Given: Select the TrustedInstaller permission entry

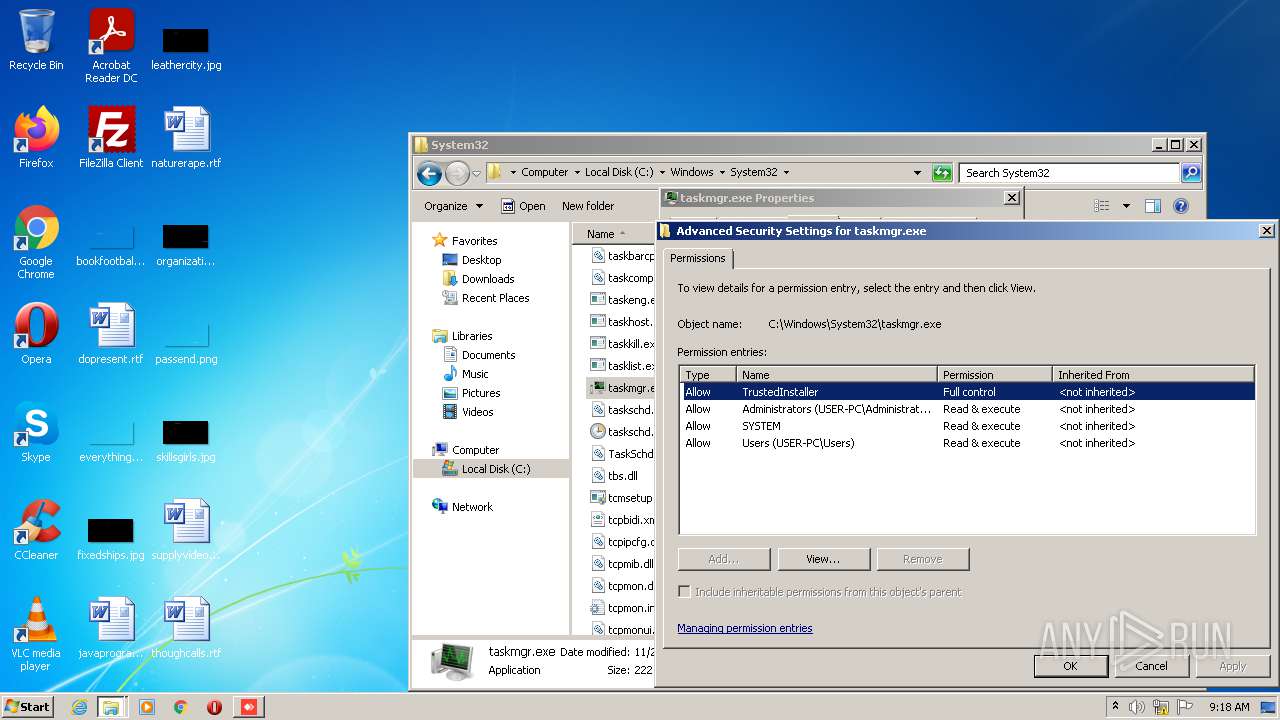Looking at the screenshot, I should coord(967,392).
